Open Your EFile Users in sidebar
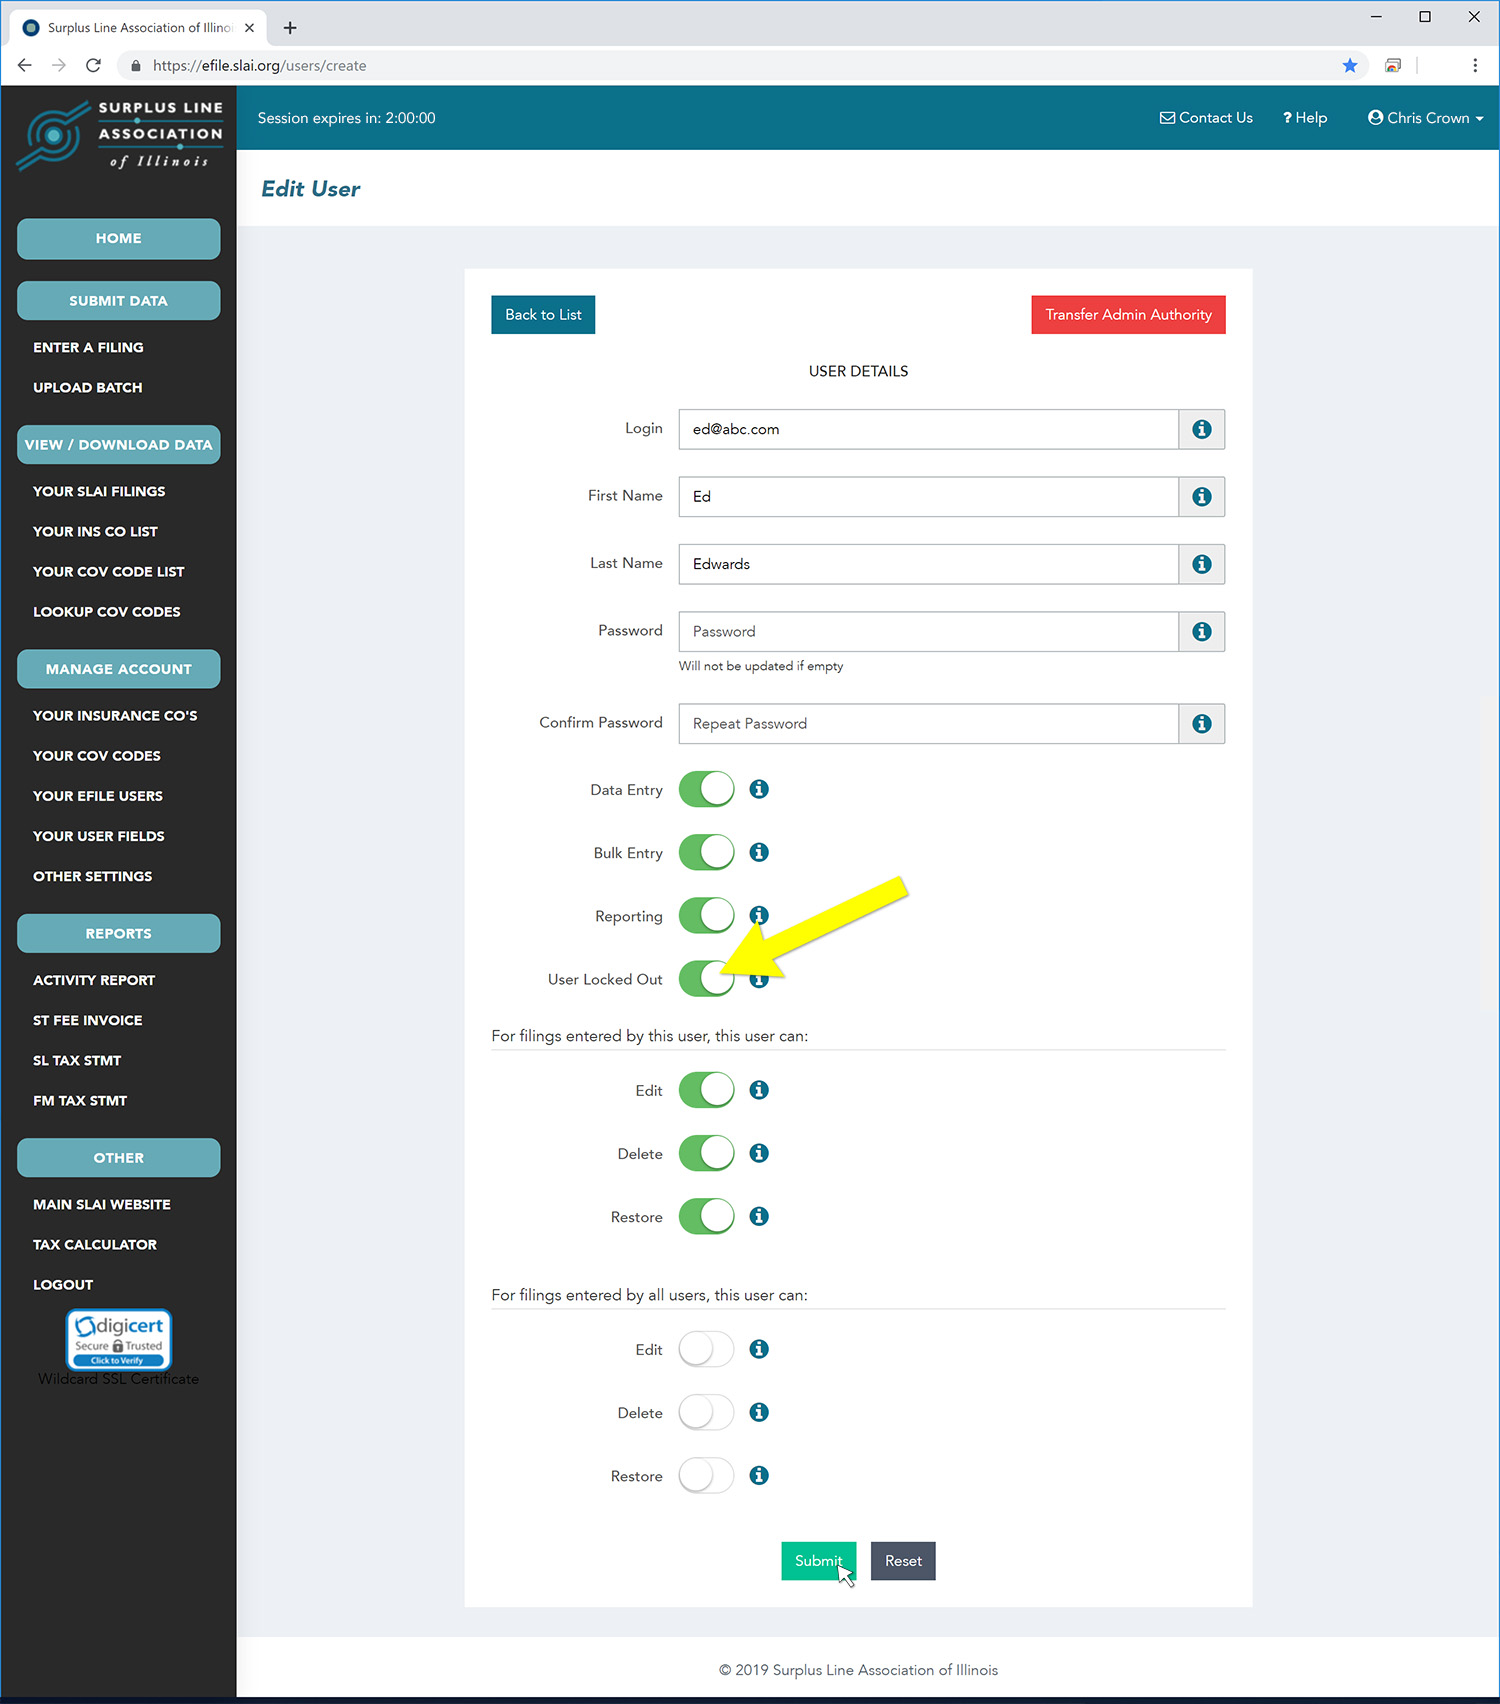The image size is (1500, 1704). [98, 796]
